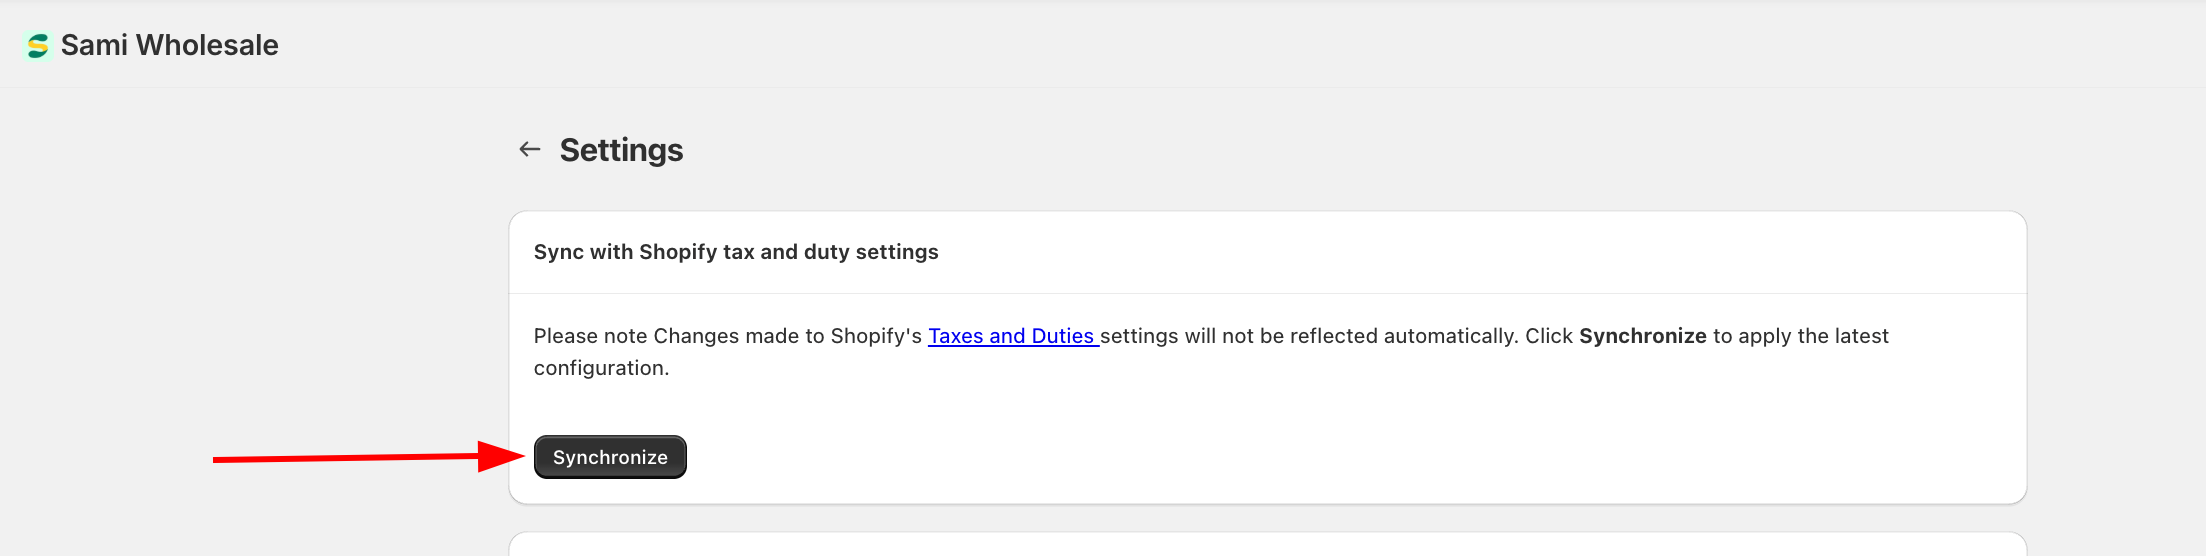The image size is (2206, 556).
Task: Open the Taxes and Duties link
Action: coord(1012,336)
